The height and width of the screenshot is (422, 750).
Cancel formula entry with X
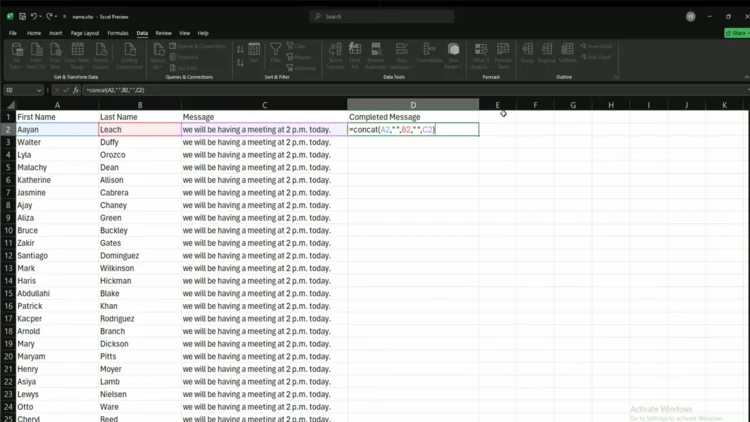[56, 90]
